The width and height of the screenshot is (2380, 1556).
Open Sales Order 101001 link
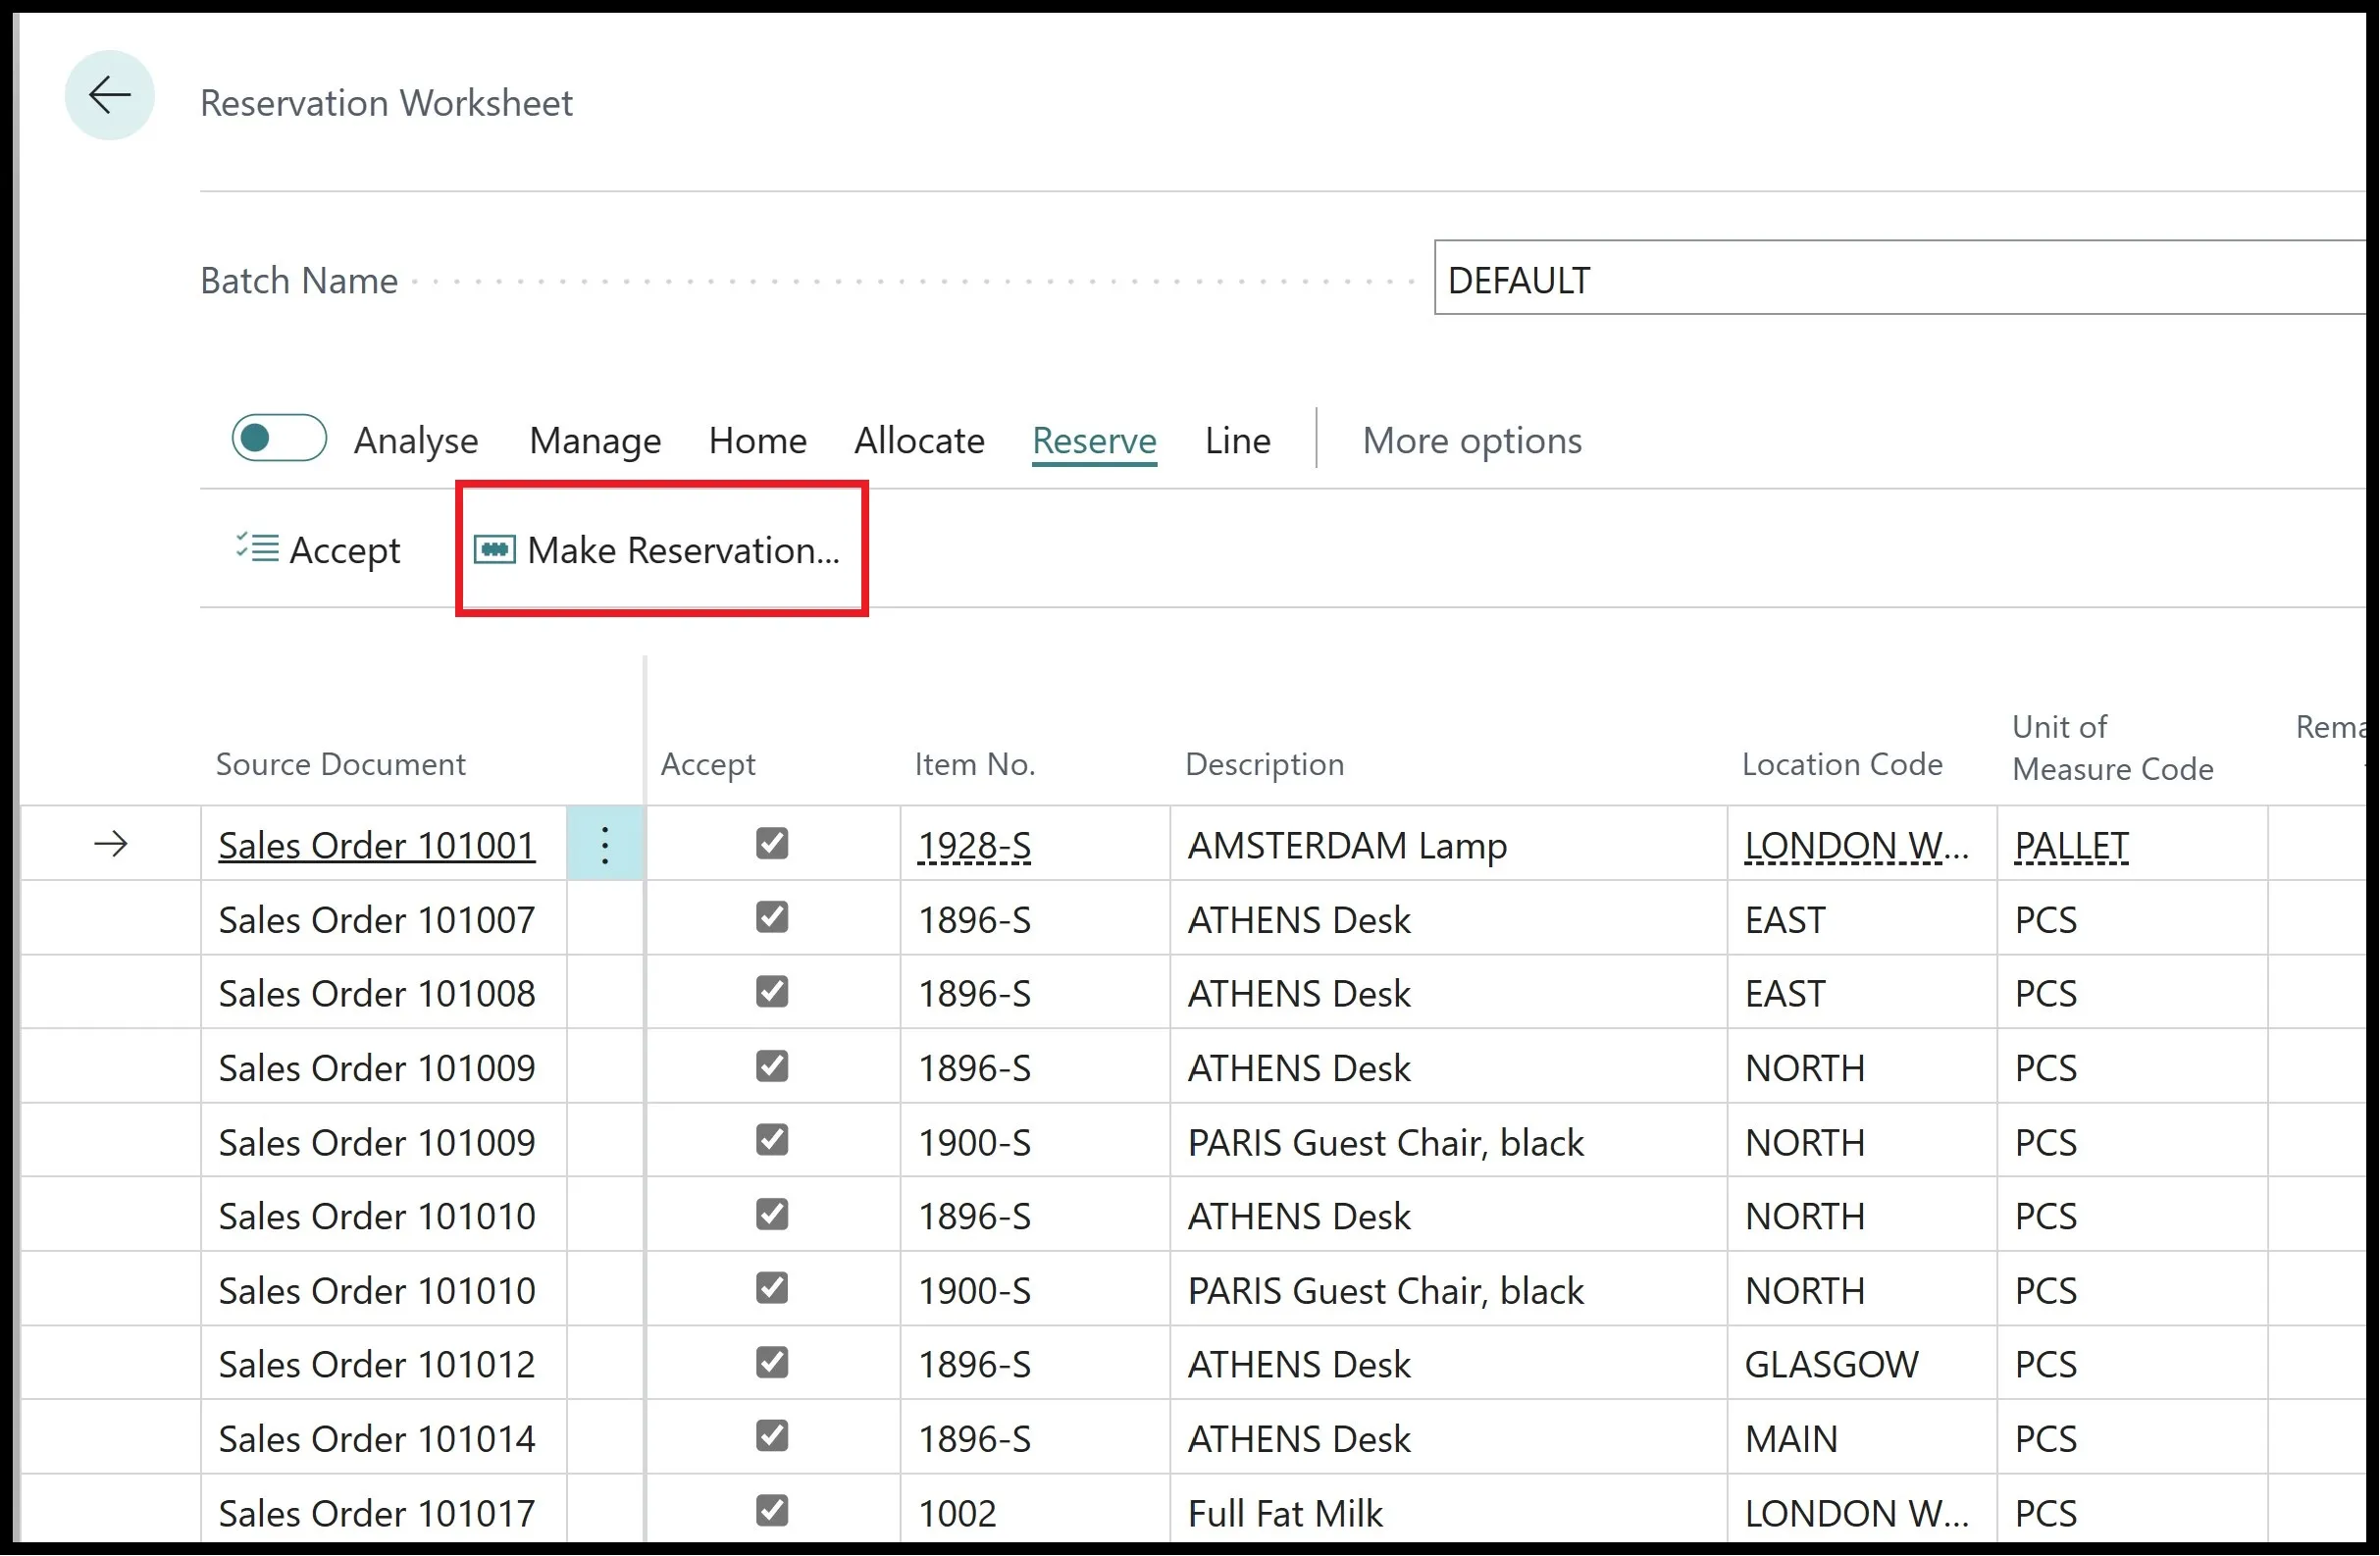point(377,845)
